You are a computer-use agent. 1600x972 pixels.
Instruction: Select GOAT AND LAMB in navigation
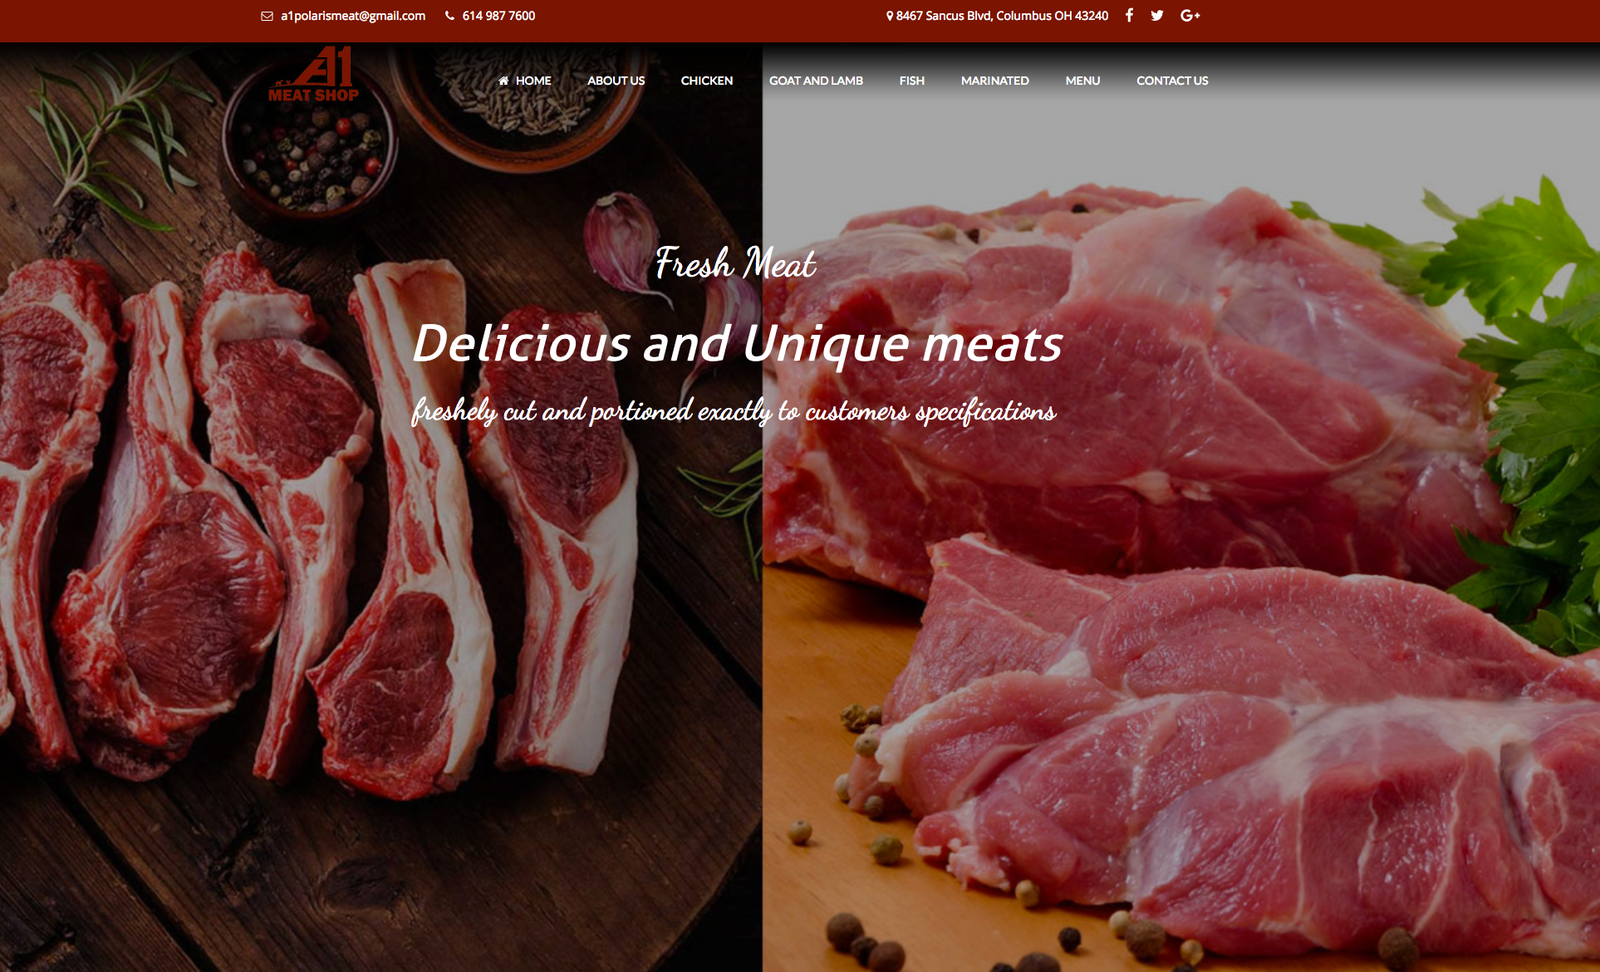(x=816, y=80)
